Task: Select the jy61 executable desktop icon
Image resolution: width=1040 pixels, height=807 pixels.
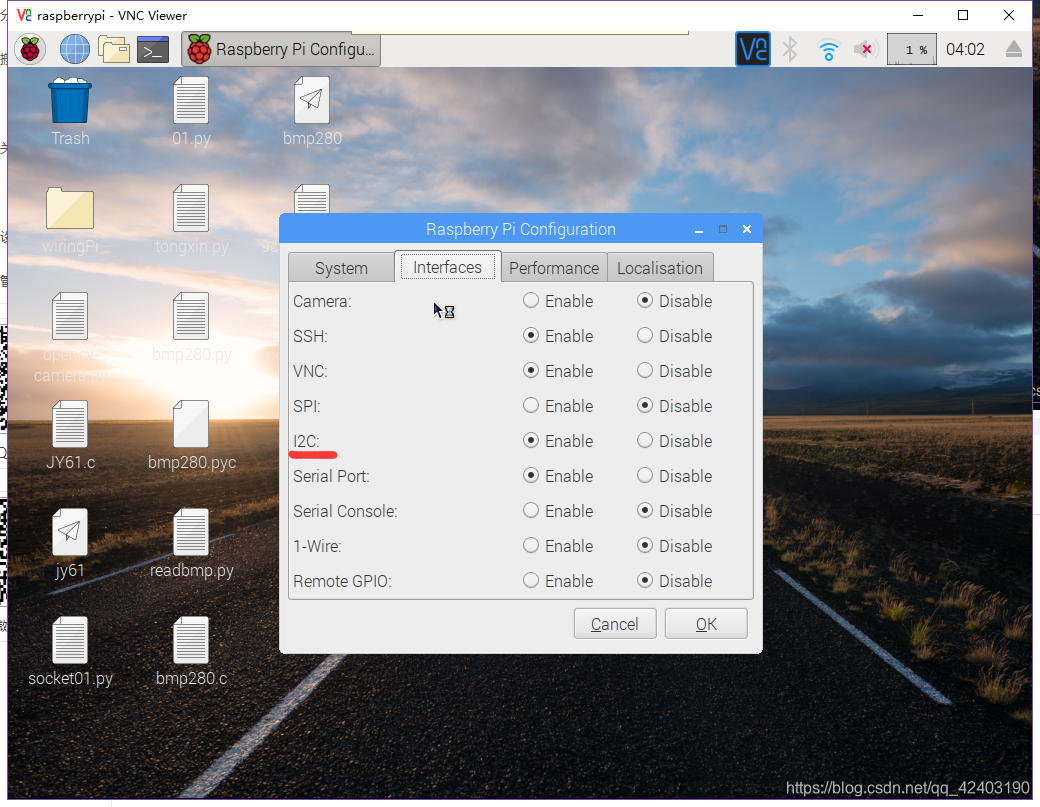Action: click(70, 544)
